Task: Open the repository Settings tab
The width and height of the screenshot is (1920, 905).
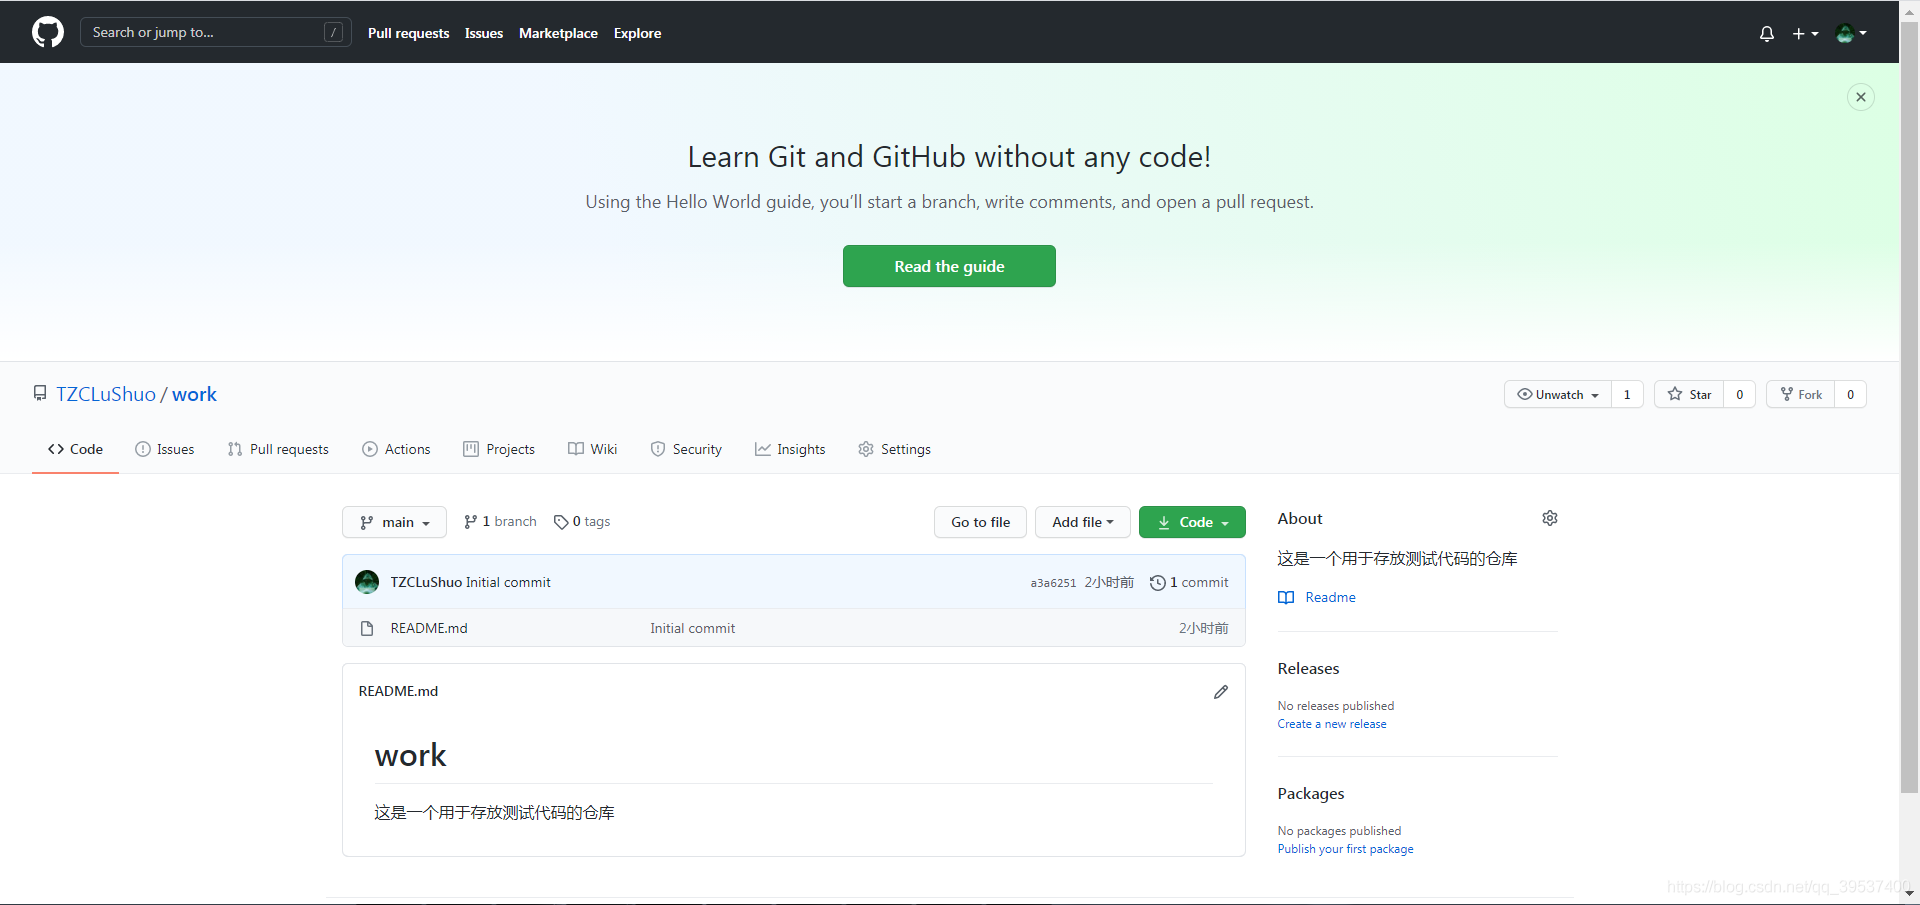Action: 894,449
